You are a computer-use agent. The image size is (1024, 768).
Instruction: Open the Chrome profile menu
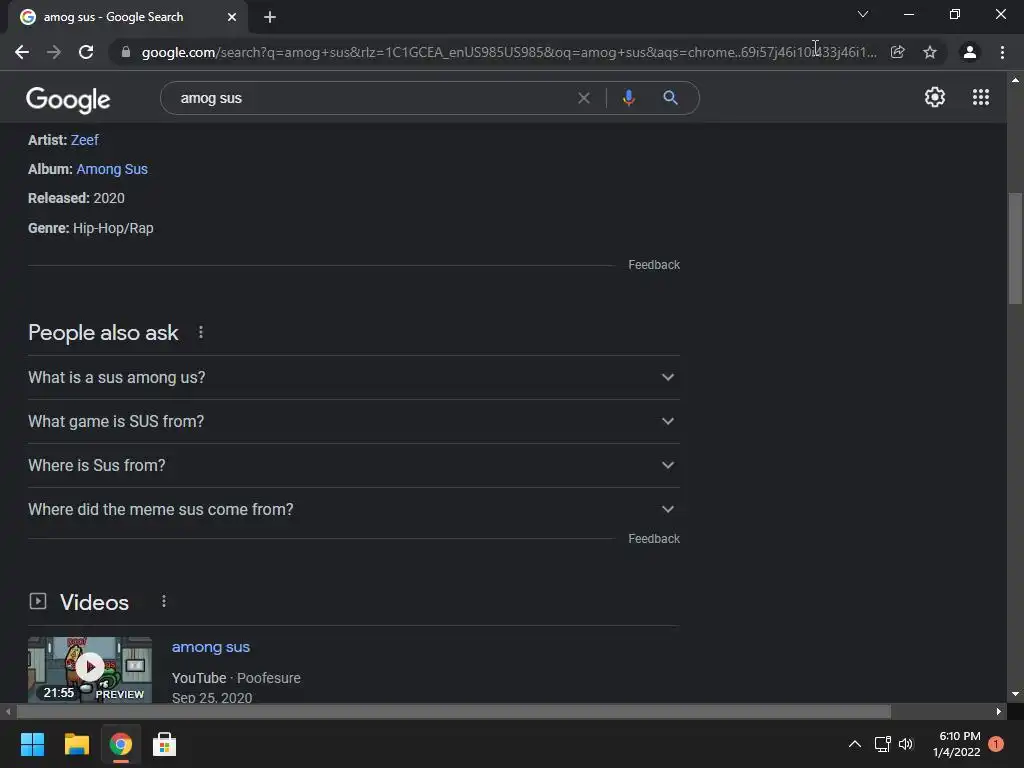coord(970,52)
